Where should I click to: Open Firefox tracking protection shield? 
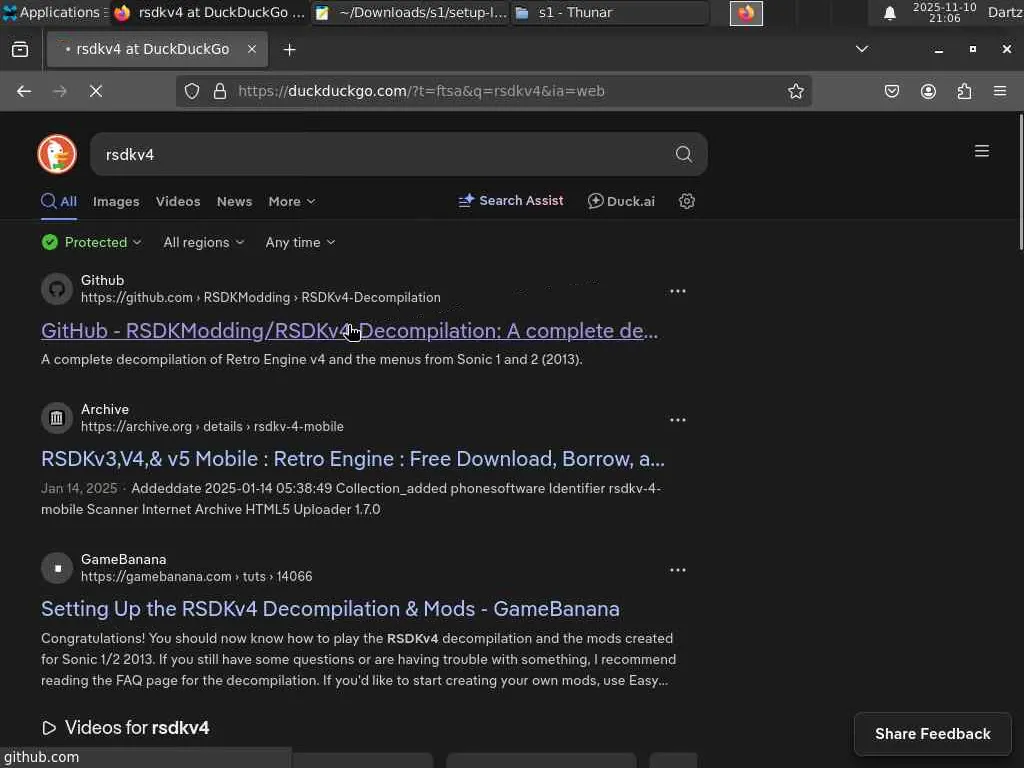[191, 91]
